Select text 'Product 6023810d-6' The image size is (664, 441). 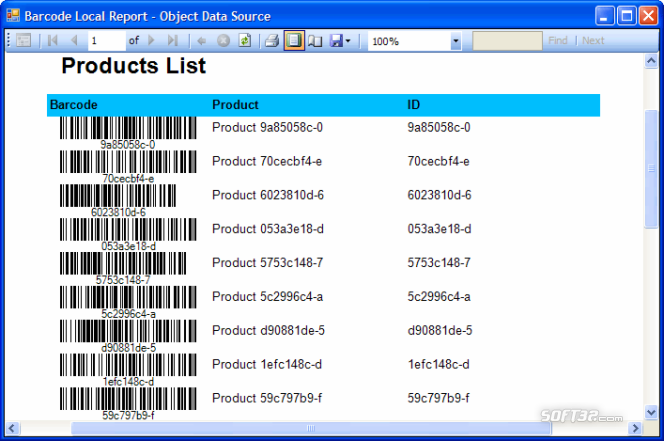coord(268,195)
